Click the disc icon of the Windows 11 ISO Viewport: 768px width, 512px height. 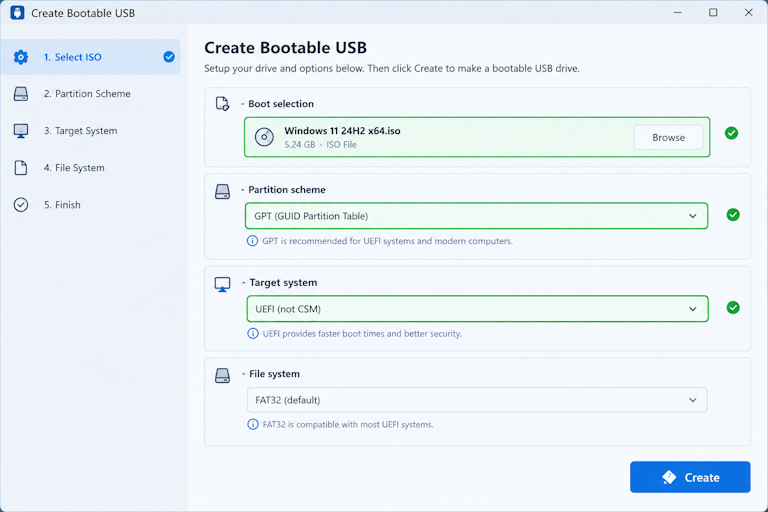tap(264, 137)
